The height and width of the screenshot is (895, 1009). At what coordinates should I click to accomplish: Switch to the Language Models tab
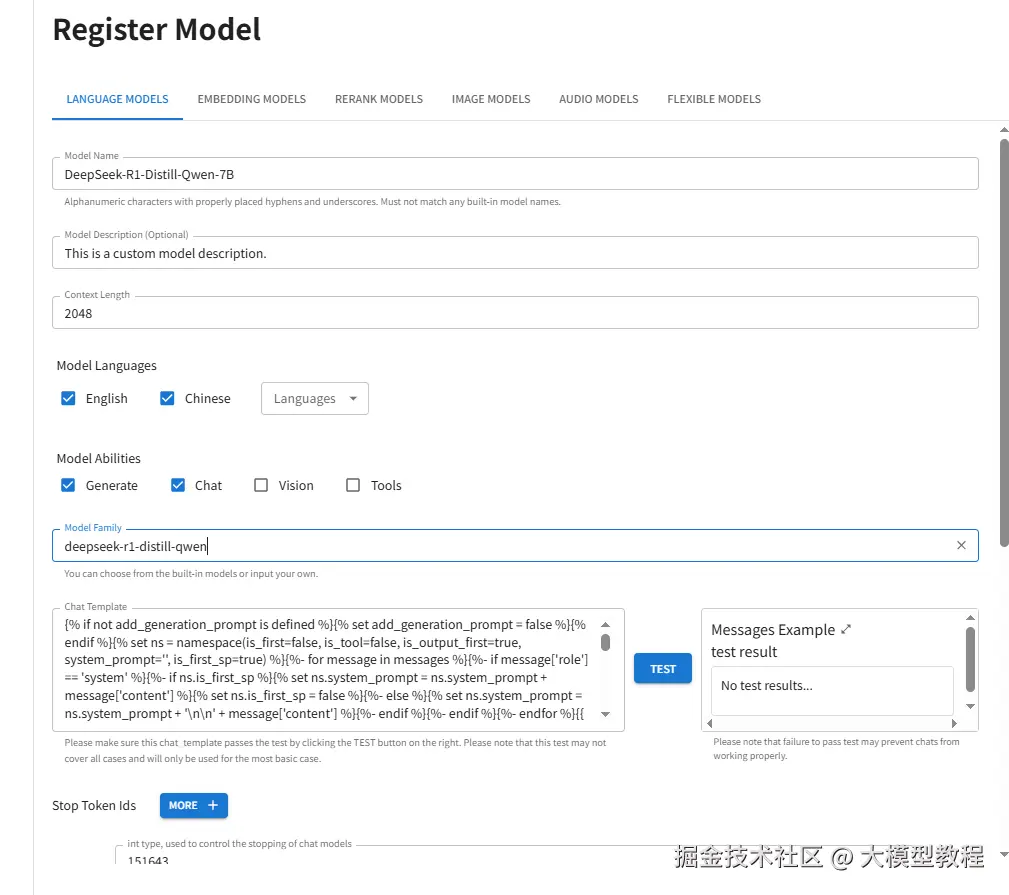coord(117,99)
